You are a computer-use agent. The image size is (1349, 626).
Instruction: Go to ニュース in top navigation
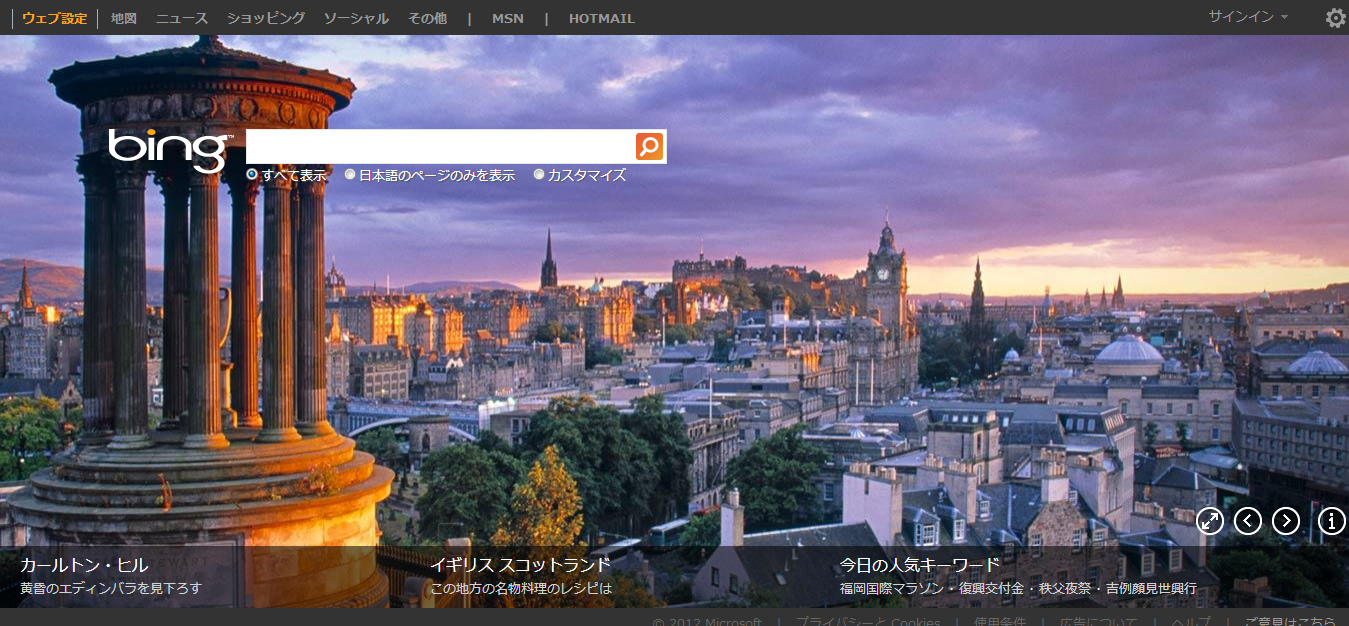click(181, 18)
